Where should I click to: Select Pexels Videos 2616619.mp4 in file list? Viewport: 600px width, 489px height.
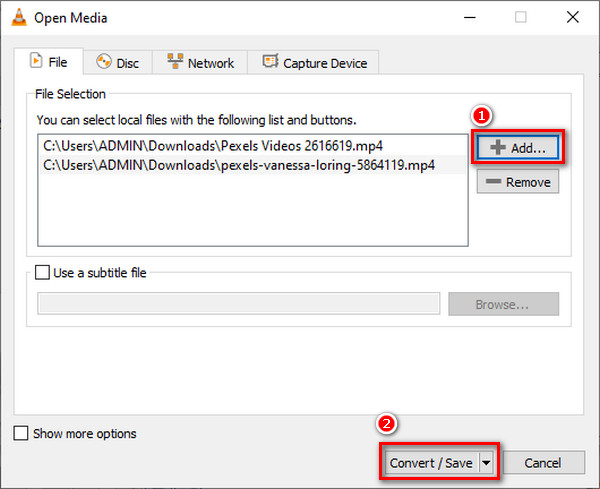252,146
